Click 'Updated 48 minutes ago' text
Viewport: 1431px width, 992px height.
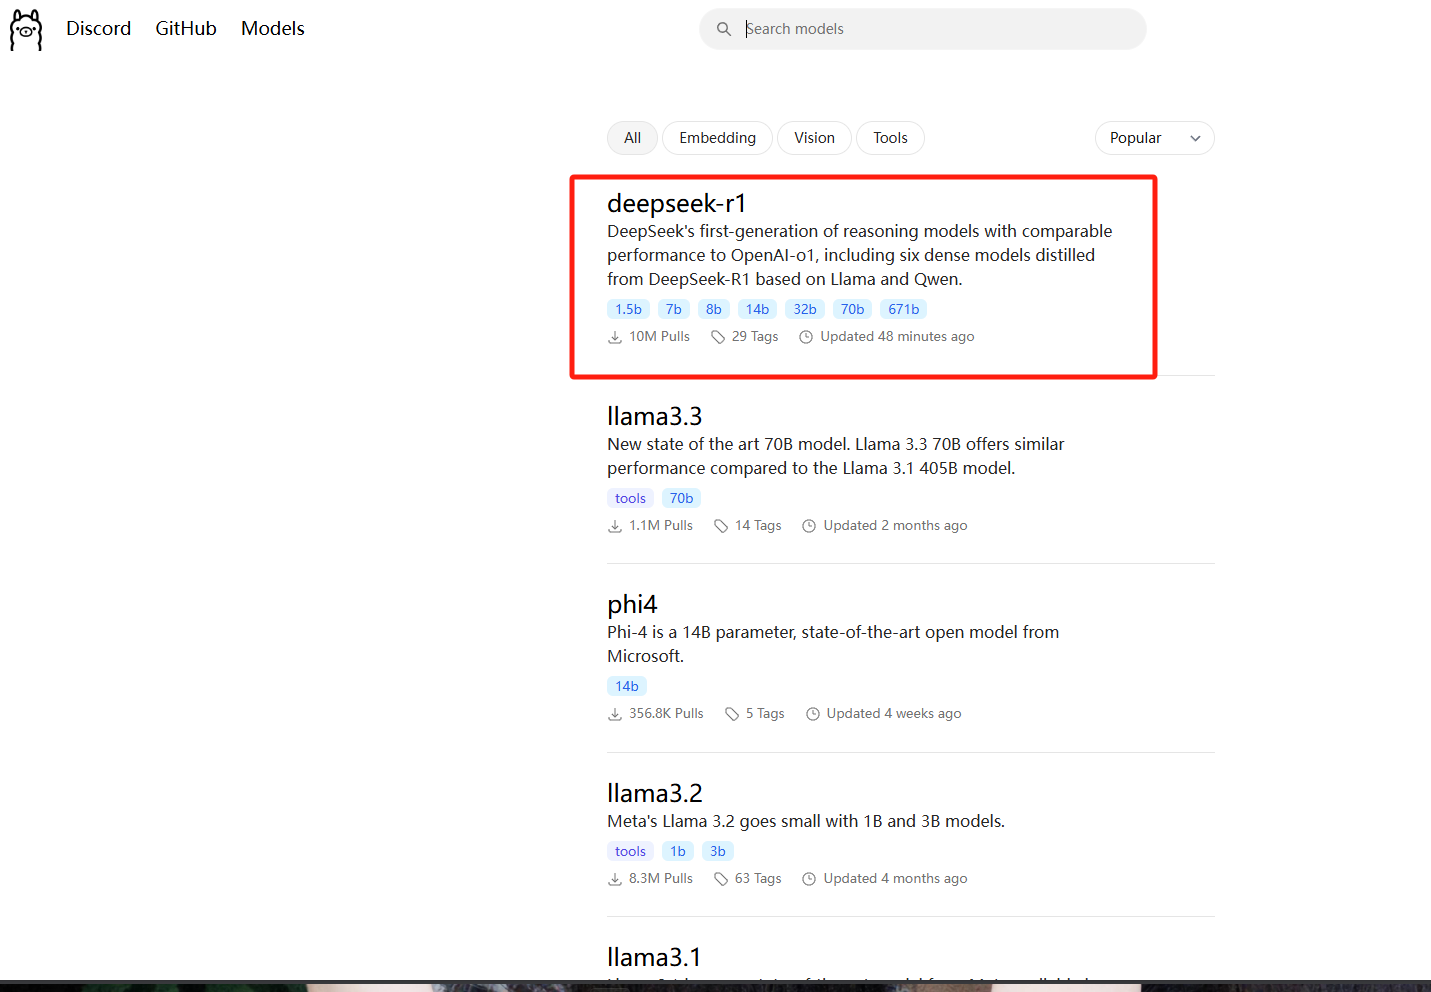897,337
